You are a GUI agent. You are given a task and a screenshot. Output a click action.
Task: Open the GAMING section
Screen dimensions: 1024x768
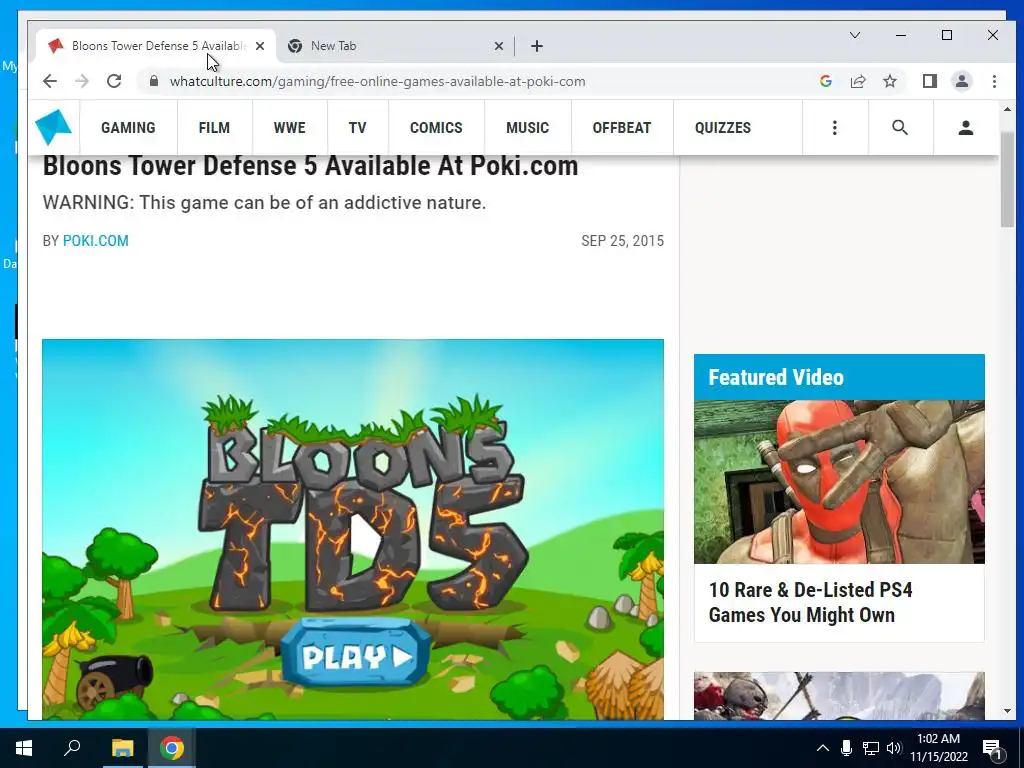[x=128, y=127]
